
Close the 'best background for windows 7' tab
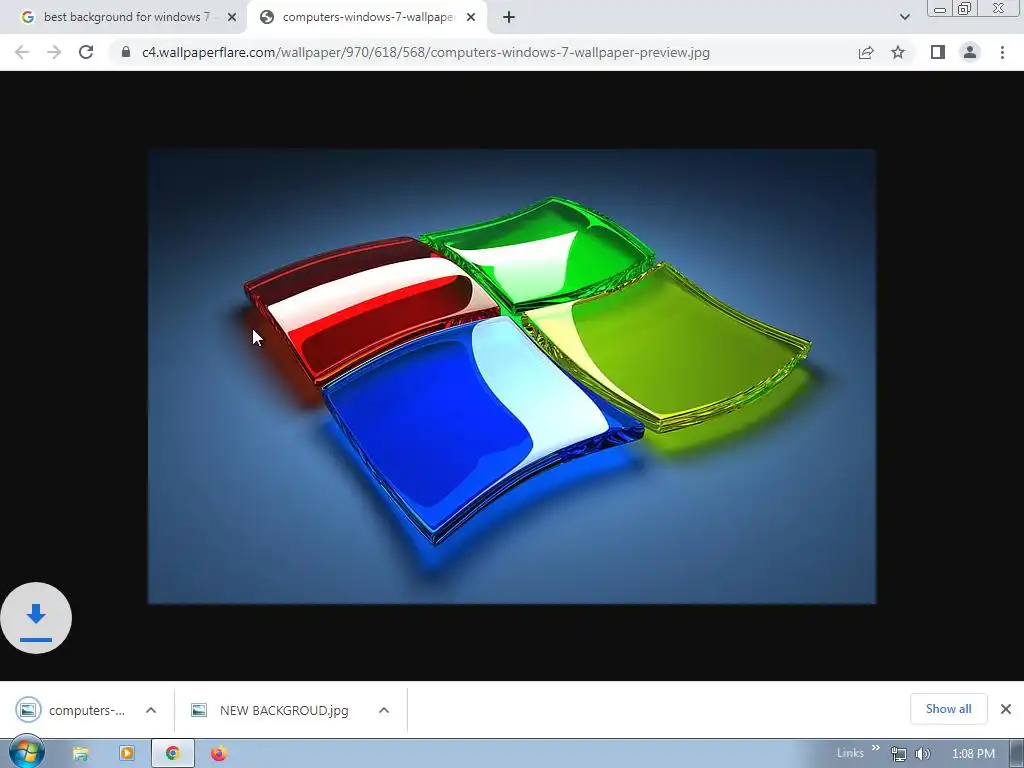click(232, 18)
